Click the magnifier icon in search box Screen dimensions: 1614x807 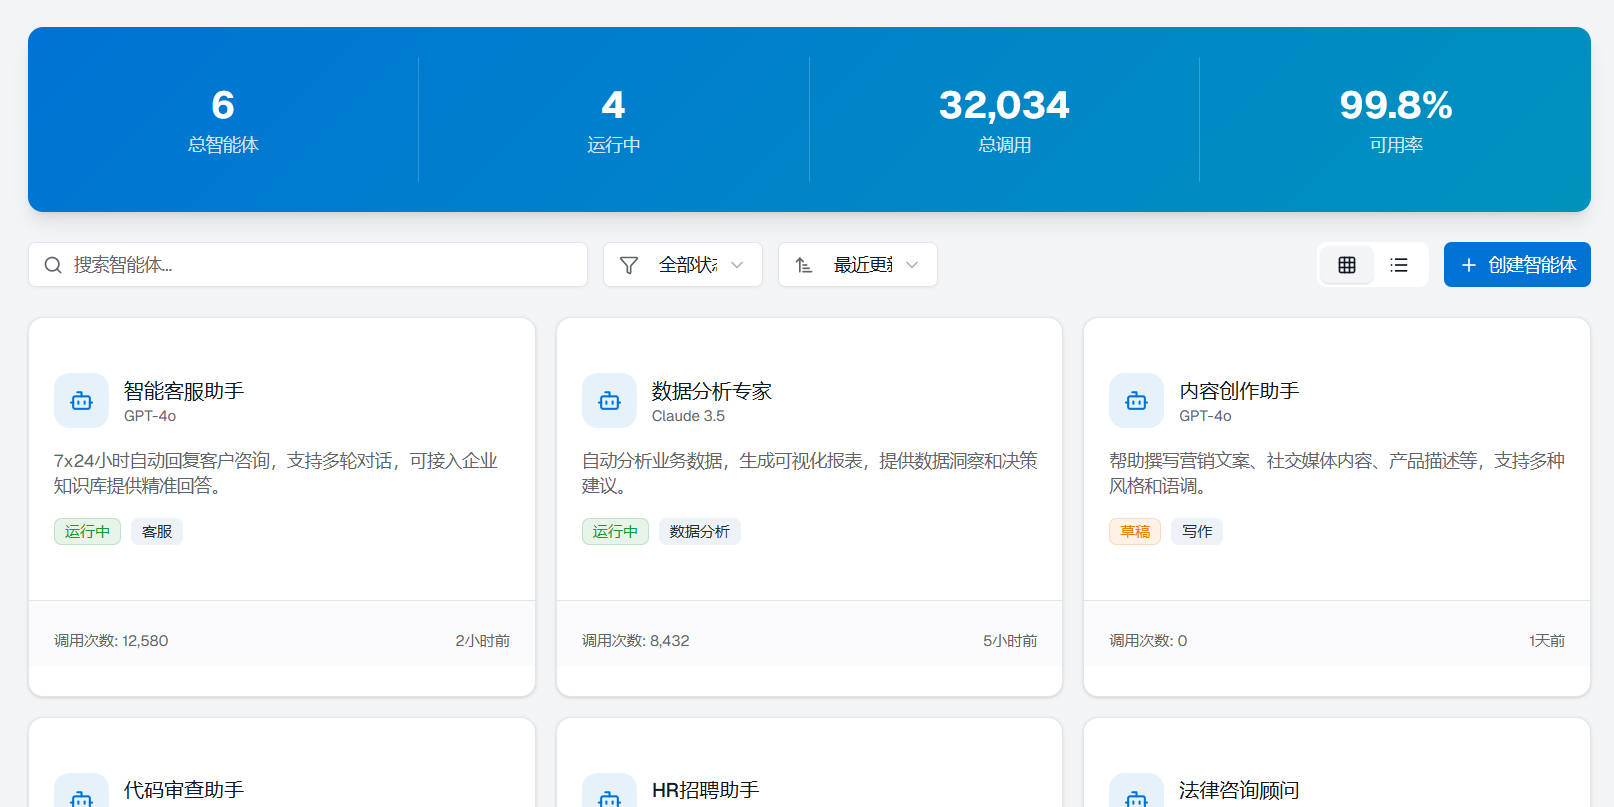[x=53, y=265]
